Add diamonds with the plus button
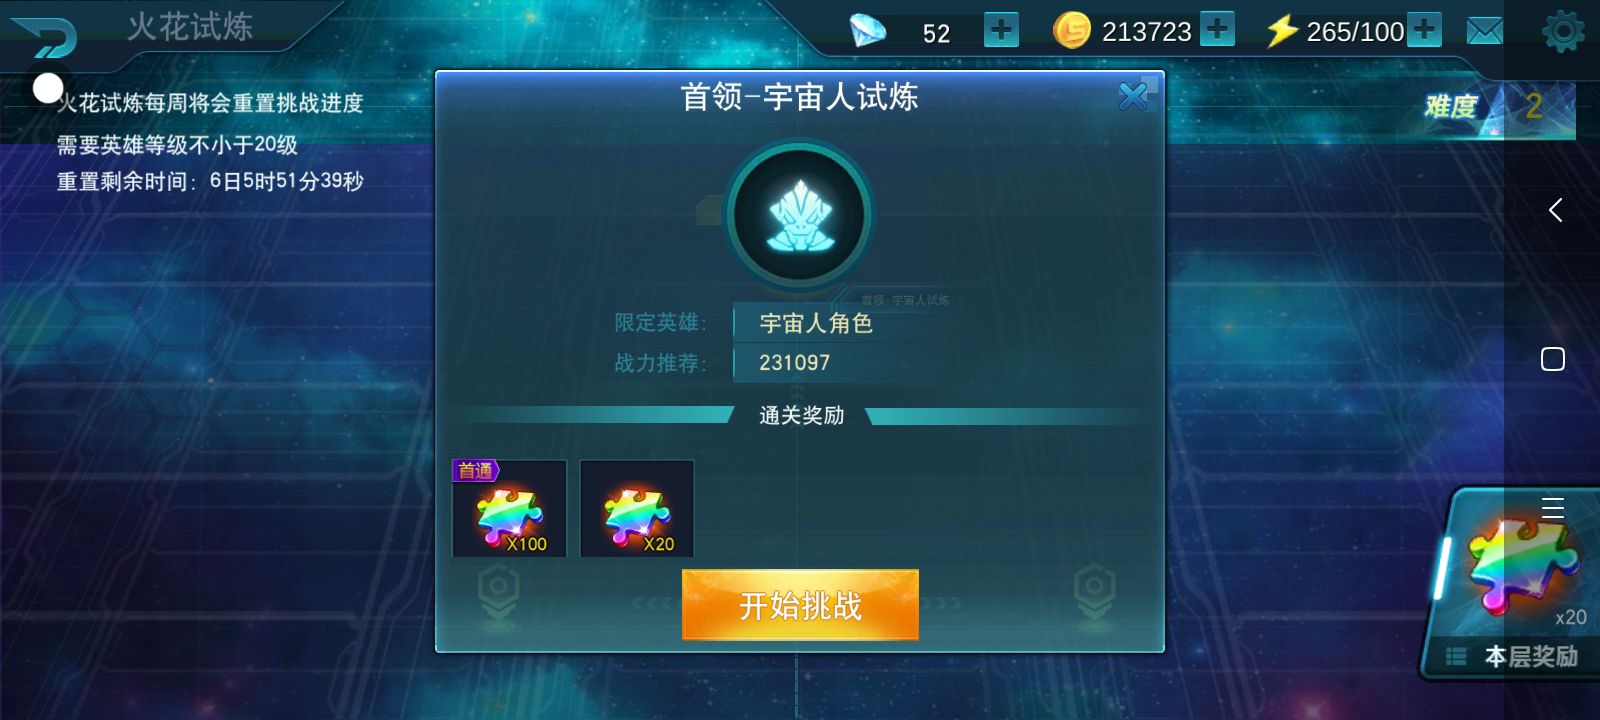This screenshot has width=1600, height=720. tap(1001, 30)
